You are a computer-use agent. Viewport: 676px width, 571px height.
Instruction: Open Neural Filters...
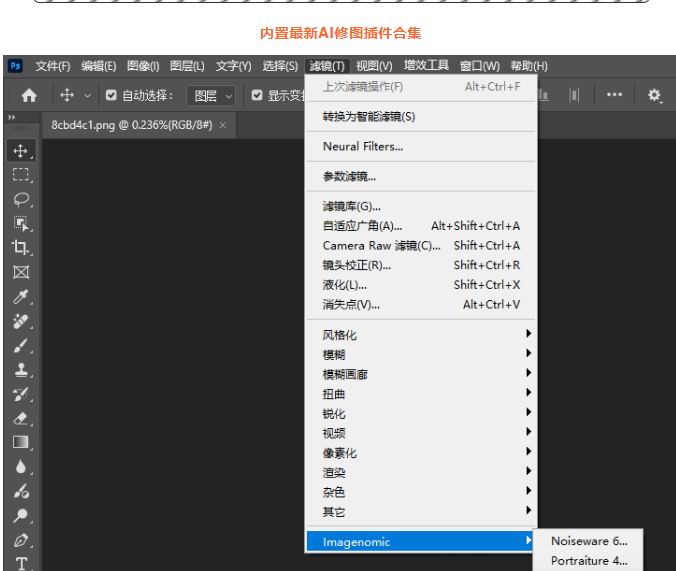(x=421, y=147)
